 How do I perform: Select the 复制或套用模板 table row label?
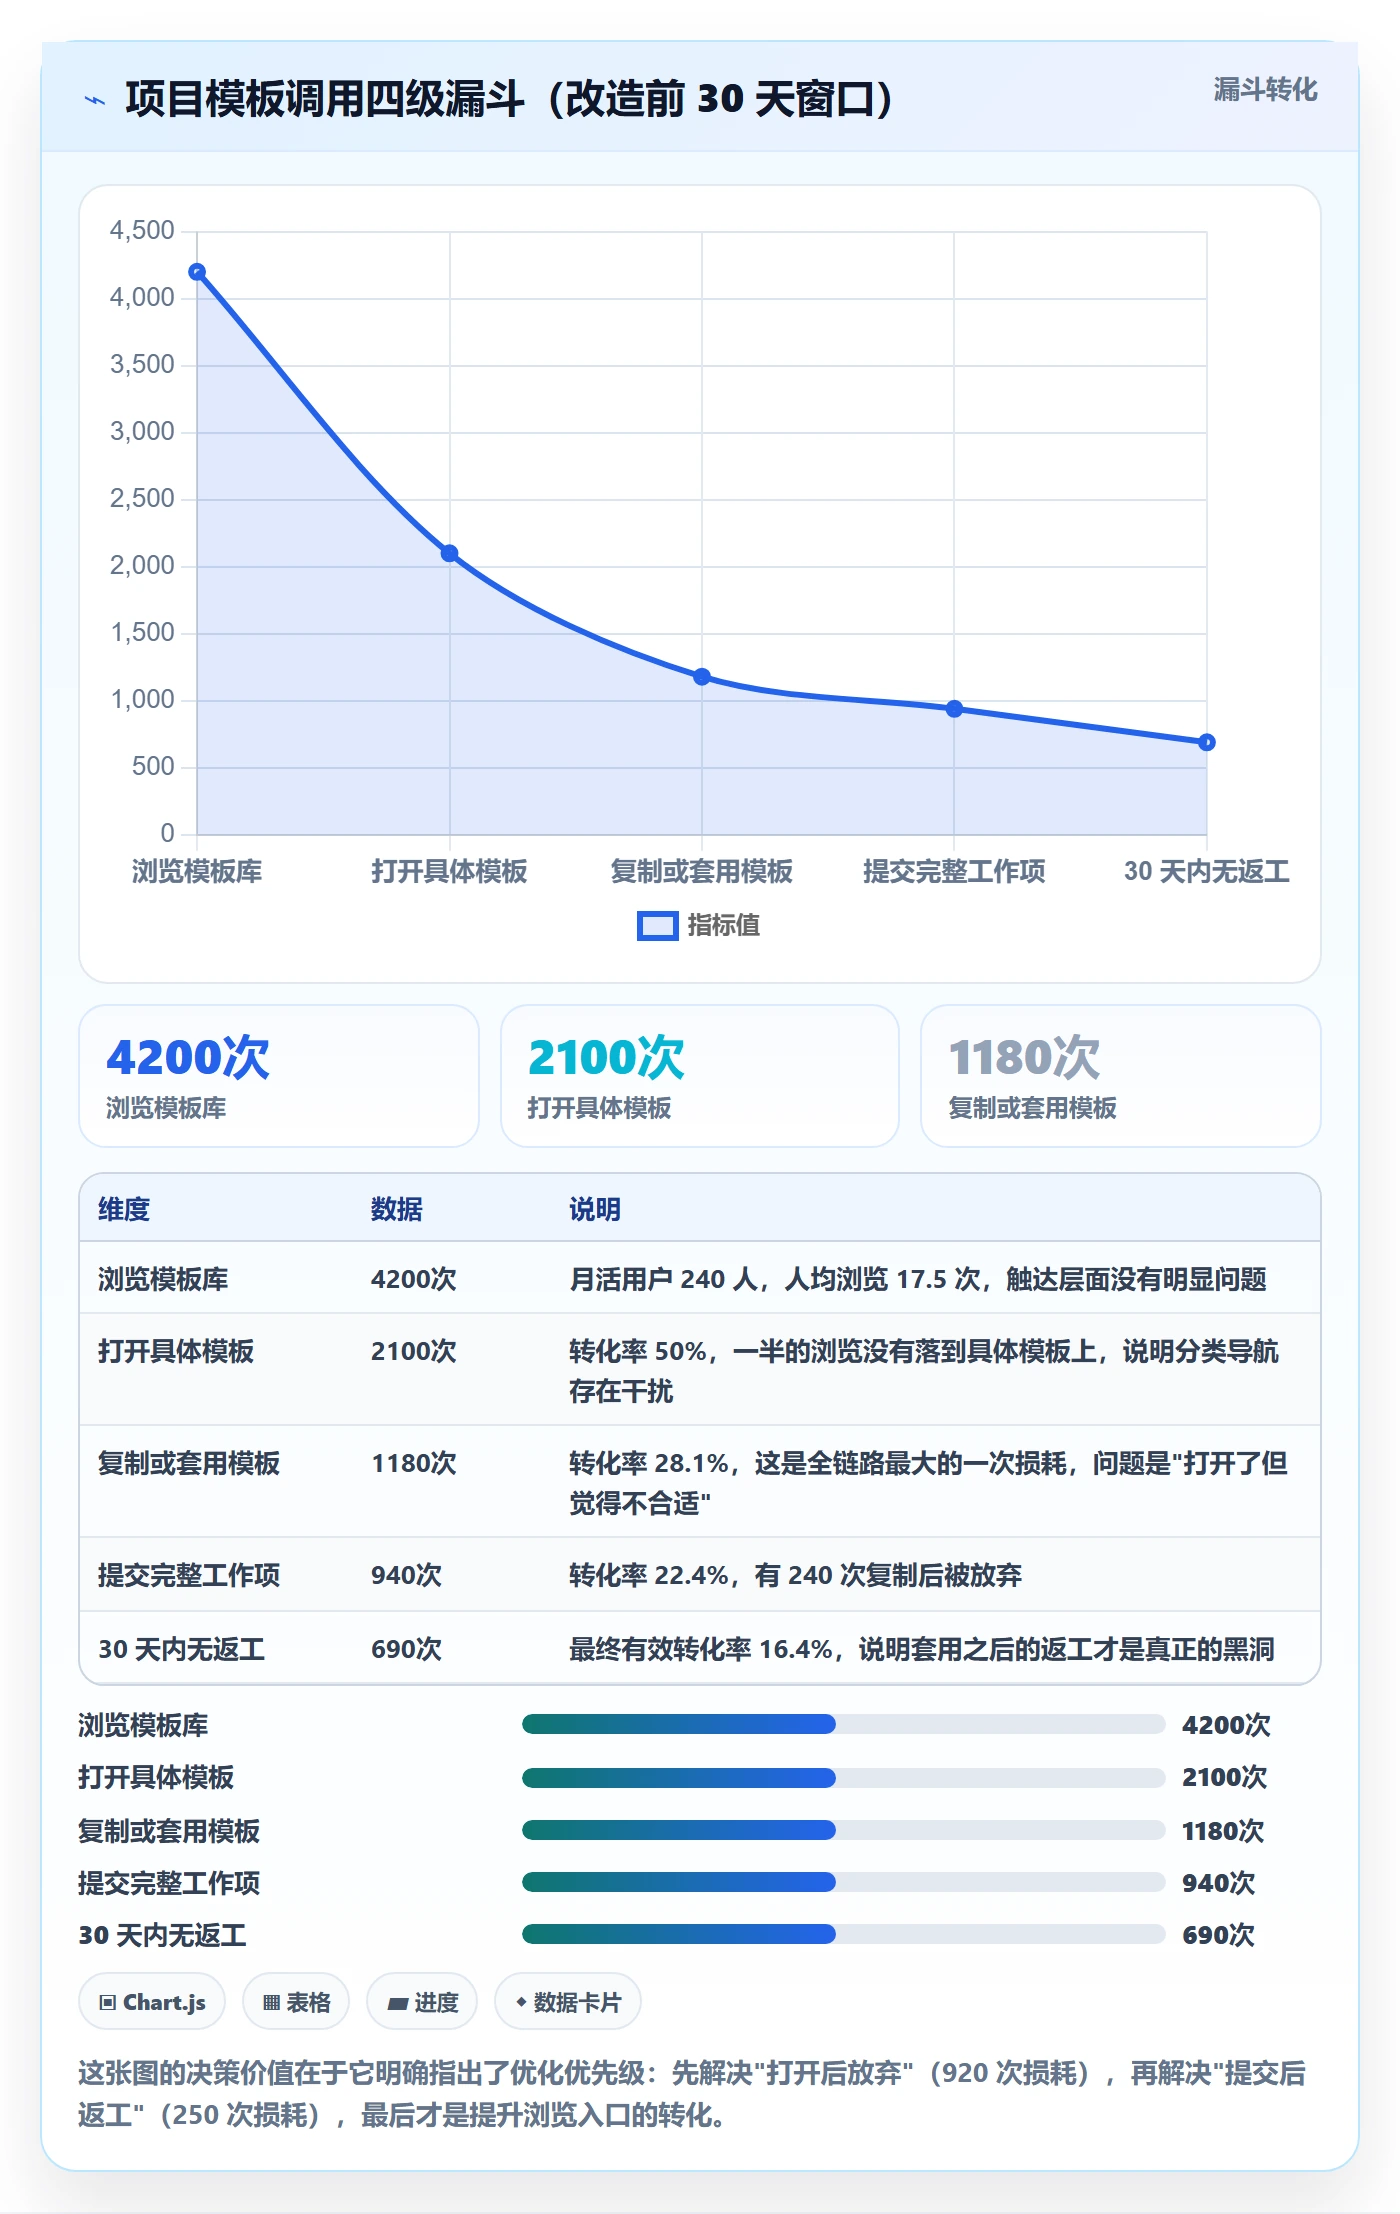click(x=189, y=1463)
